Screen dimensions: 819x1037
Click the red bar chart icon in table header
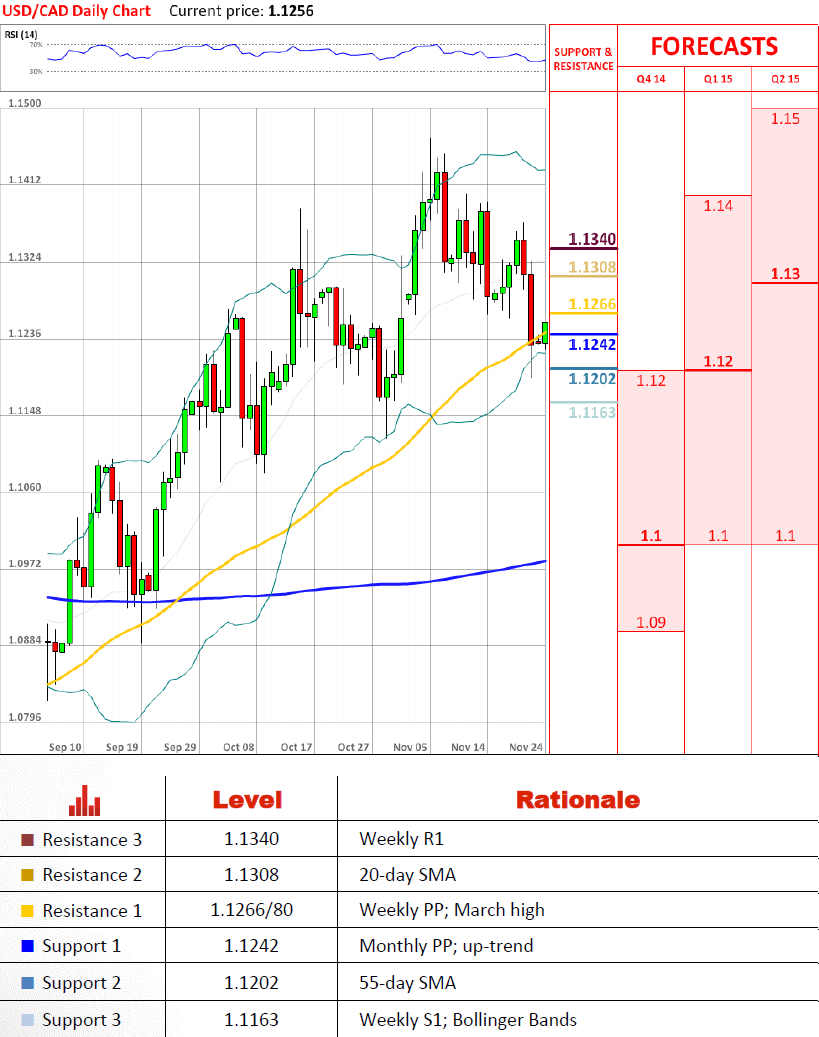click(x=85, y=800)
